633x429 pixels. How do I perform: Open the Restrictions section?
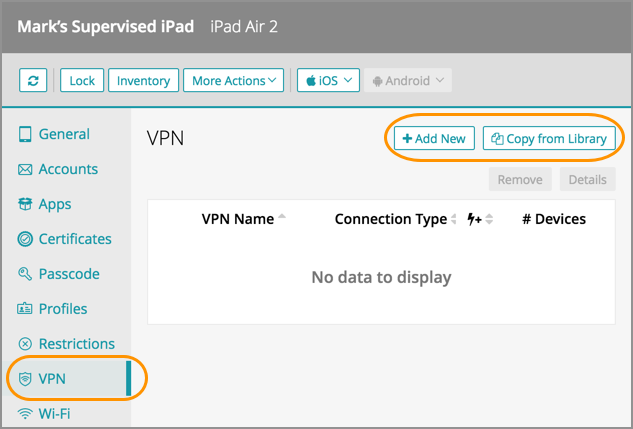pyautogui.click(x=76, y=344)
